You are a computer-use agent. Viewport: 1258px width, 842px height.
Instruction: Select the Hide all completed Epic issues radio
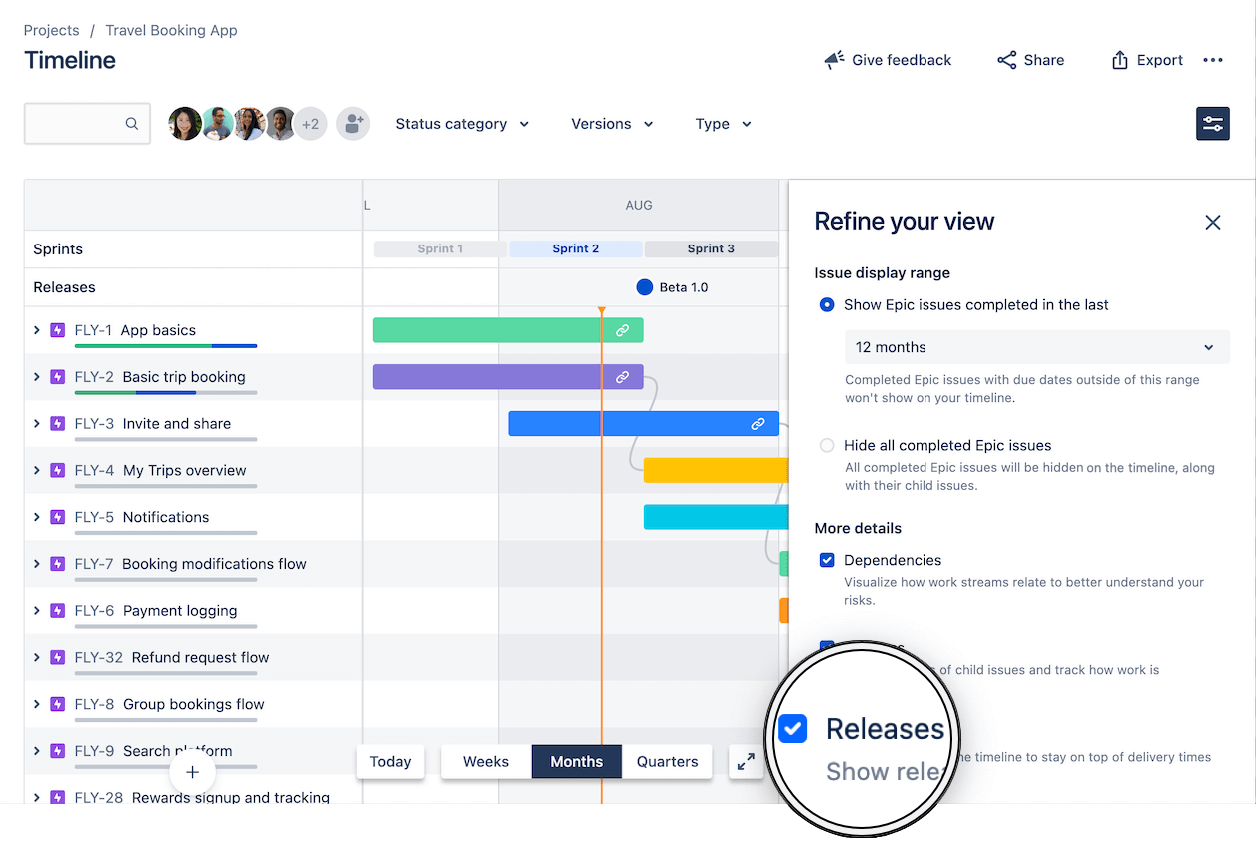(x=827, y=445)
